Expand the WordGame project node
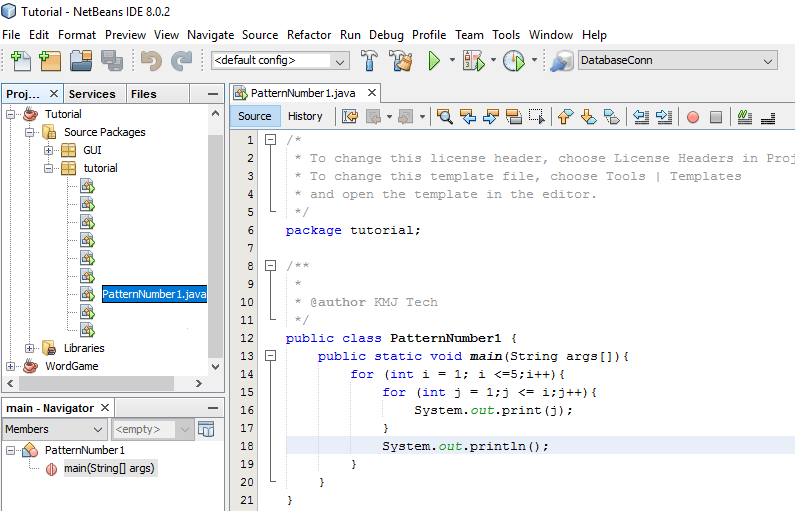This screenshot has height=511, width=795. click(x=11, y=366)
